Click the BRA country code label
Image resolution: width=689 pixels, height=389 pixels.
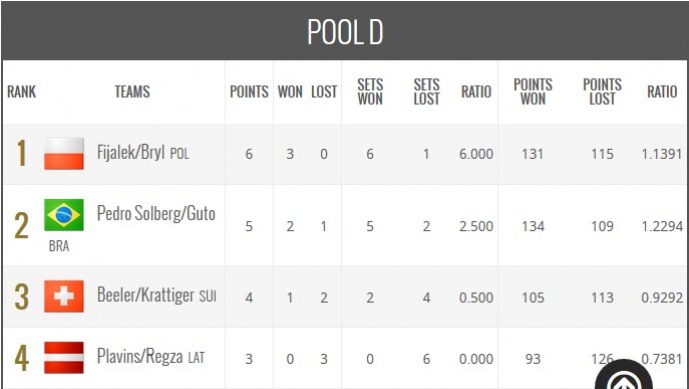tap(59, 246)
